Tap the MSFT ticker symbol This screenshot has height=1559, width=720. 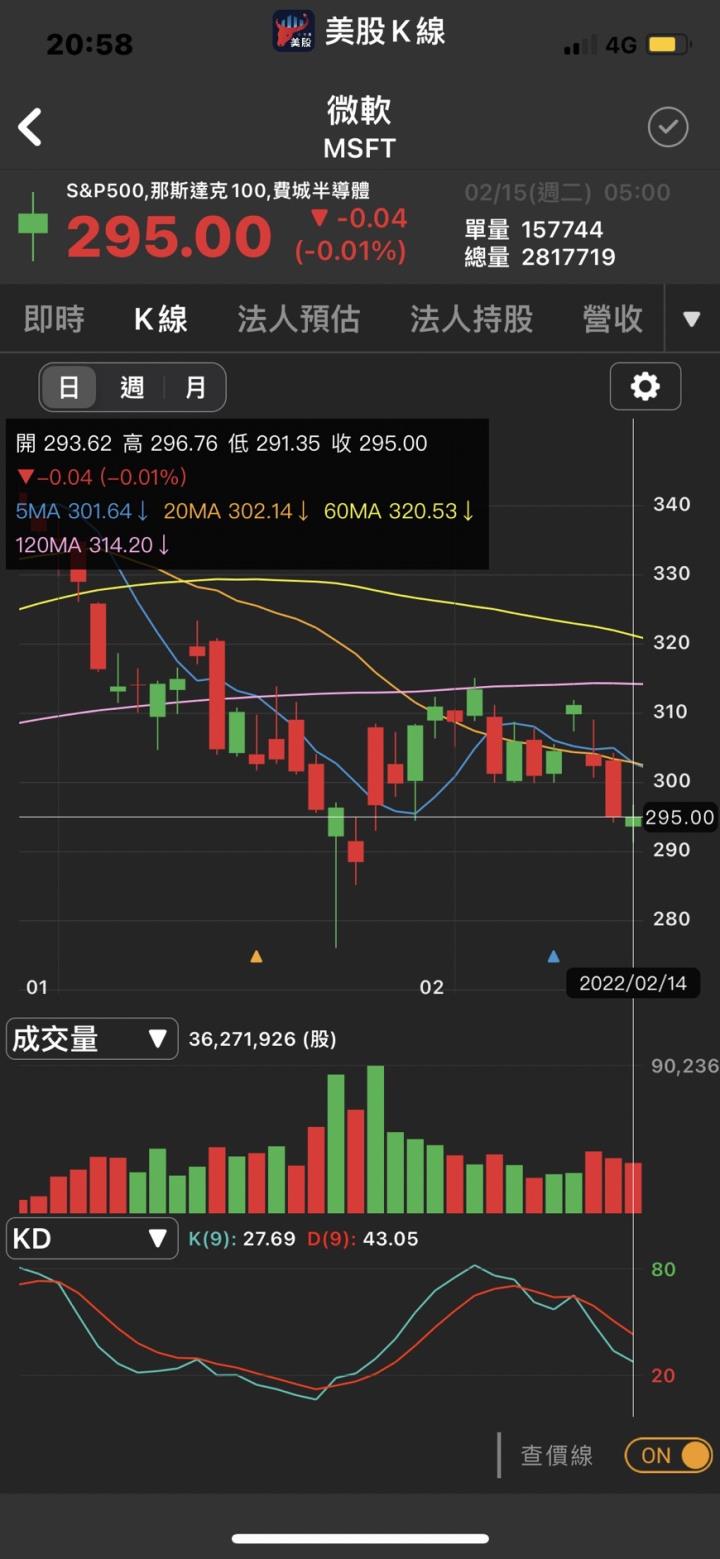pyautogui.click(x=360, y=149)
